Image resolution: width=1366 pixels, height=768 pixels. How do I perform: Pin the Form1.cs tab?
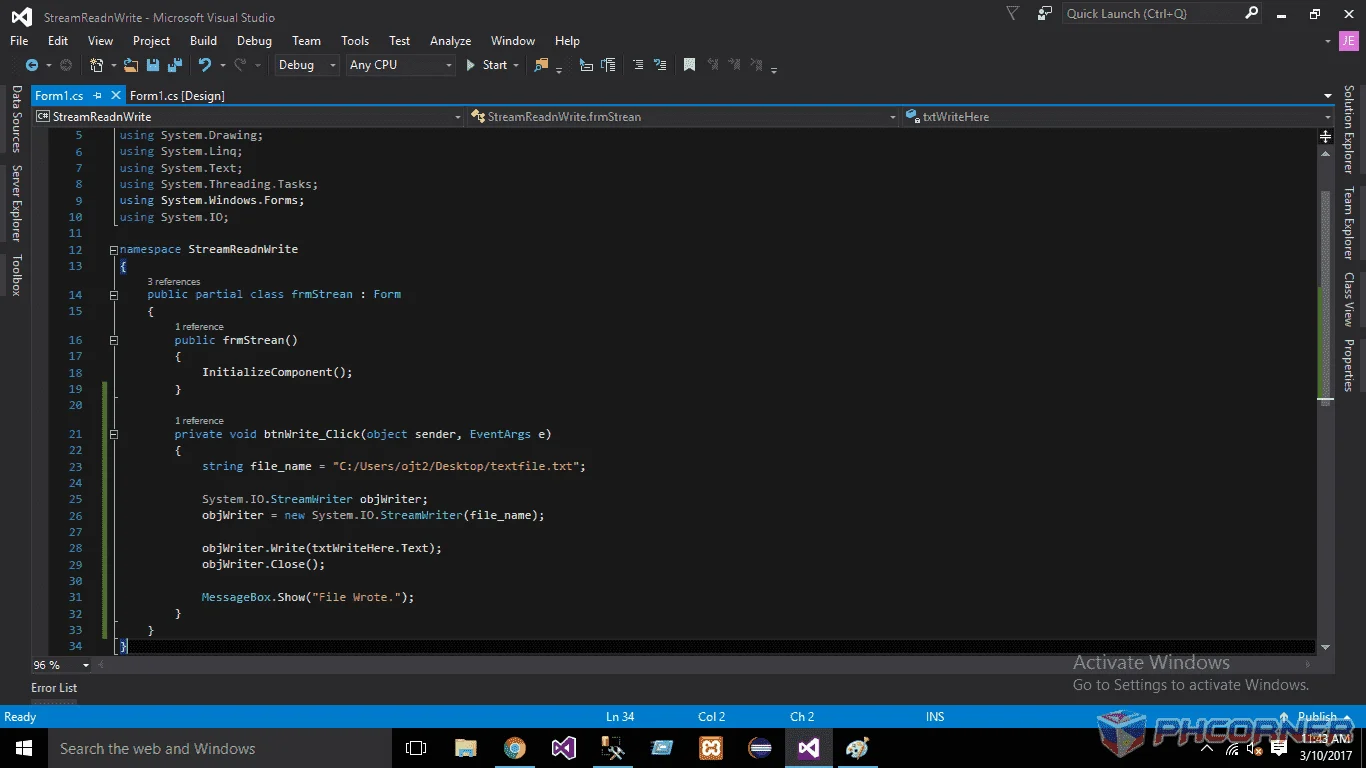click(x=97, y=96)
